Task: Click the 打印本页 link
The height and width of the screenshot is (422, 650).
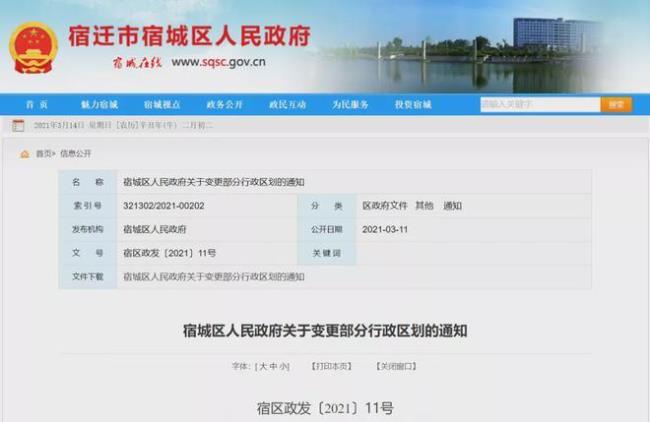Action: click(x=332, y=366)
